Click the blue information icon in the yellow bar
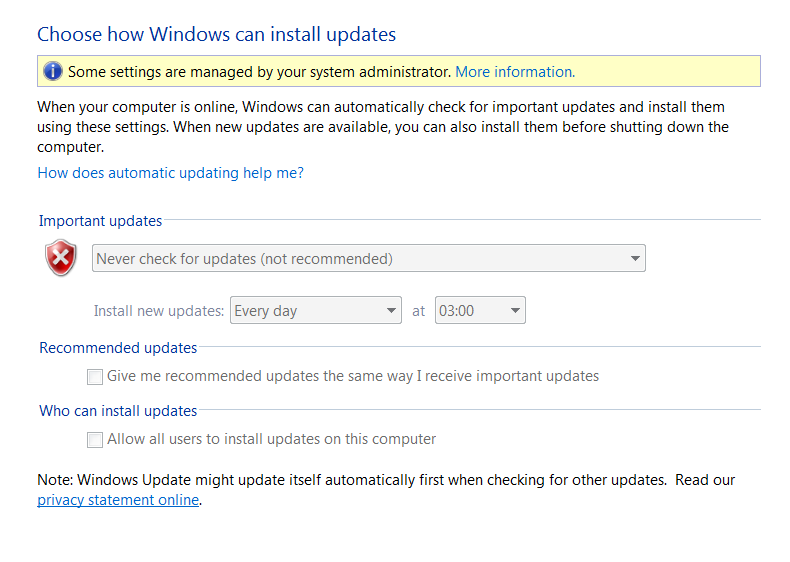The image size is (790, 562). tap(52, 72)
